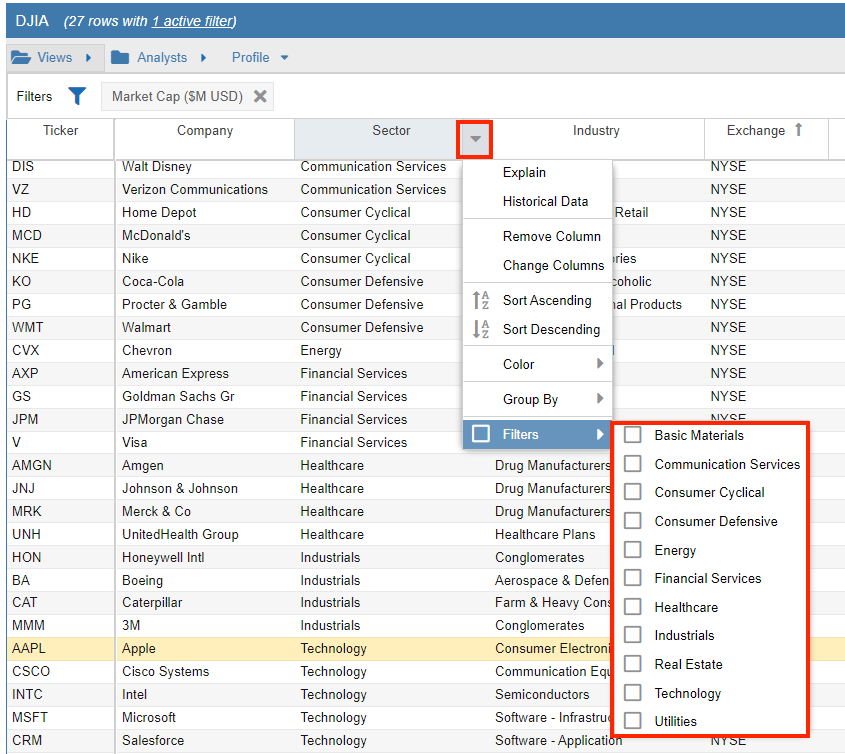Check the Technology sector filter
Viewport: 845px width, 754px height.
tap(633, 692)
